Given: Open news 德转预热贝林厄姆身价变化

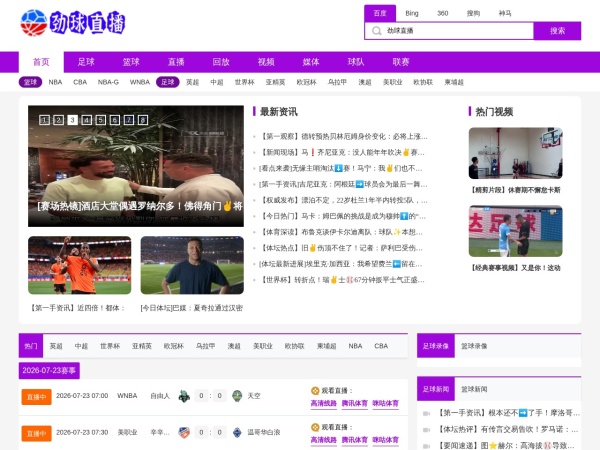Looking at the screenshot, I should pos(344,137).
